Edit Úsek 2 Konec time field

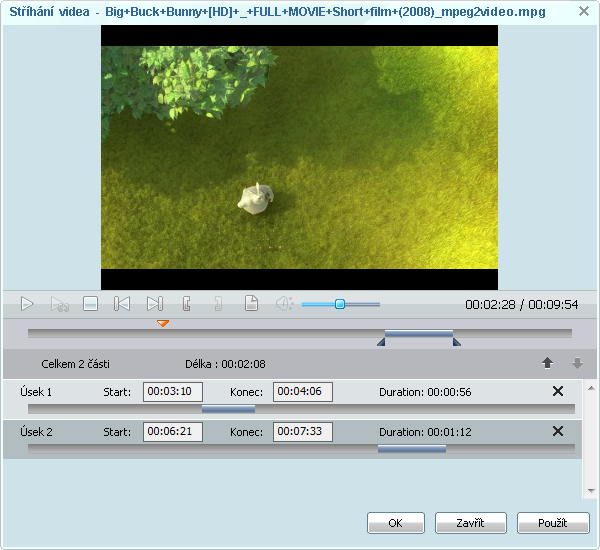(303, 432)
